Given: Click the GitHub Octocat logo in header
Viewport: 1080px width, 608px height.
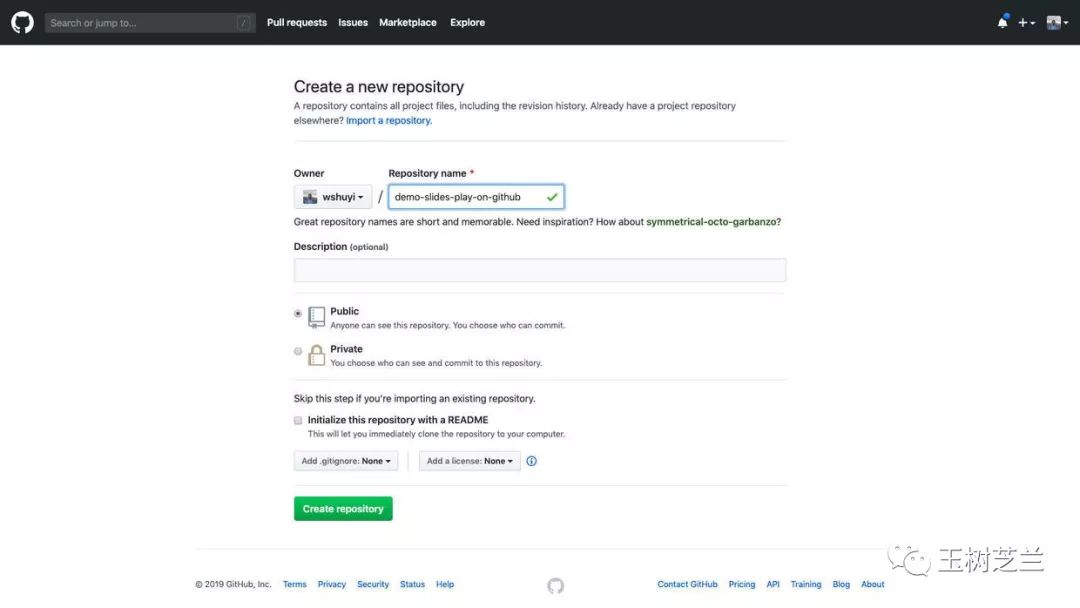Looking at the screenshot, I should coord(22,22).
